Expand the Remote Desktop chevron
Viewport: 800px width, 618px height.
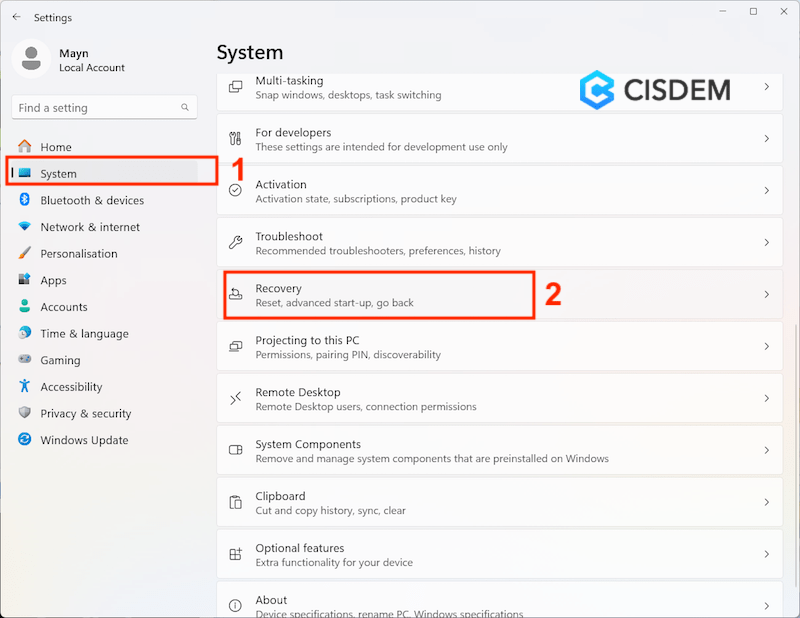coord(767,399)
